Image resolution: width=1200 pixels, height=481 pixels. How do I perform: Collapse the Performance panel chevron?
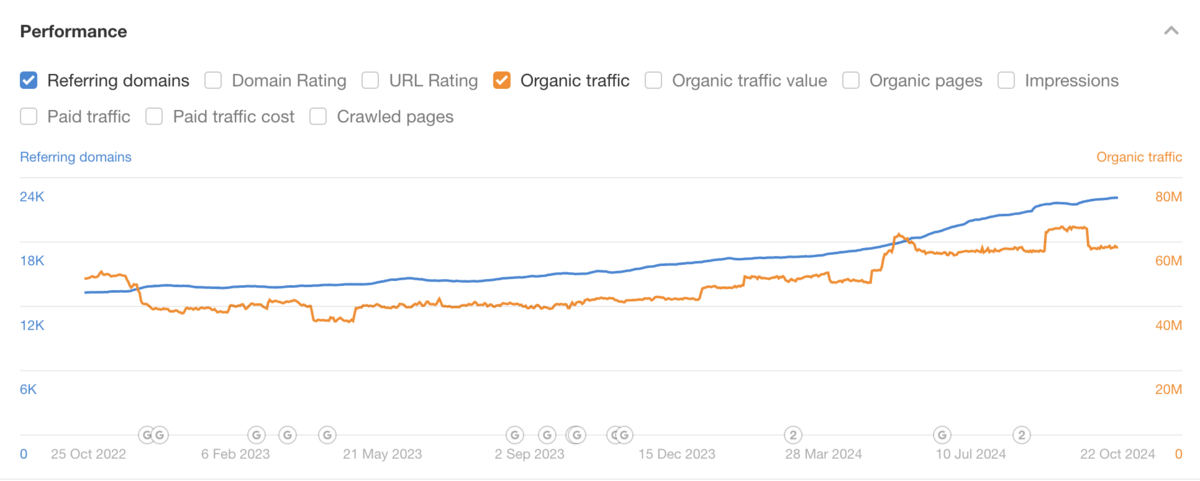(1171, 31)
